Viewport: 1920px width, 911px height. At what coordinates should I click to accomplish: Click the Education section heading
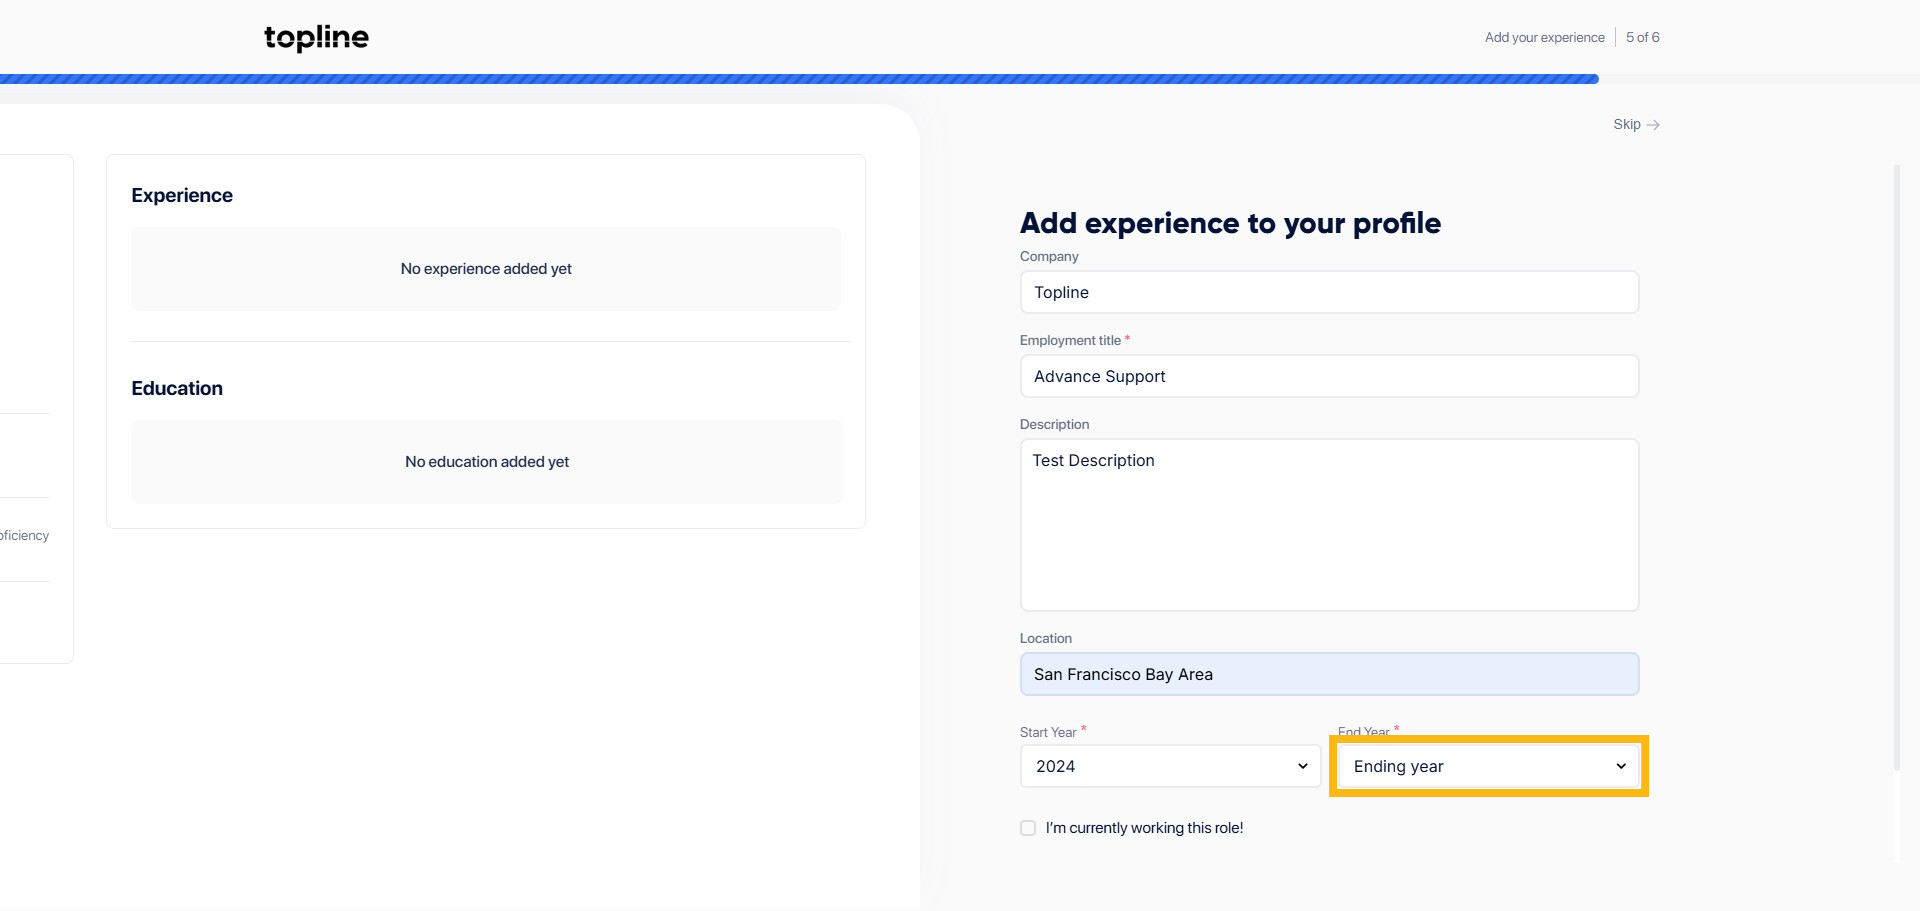coord(177,388)
